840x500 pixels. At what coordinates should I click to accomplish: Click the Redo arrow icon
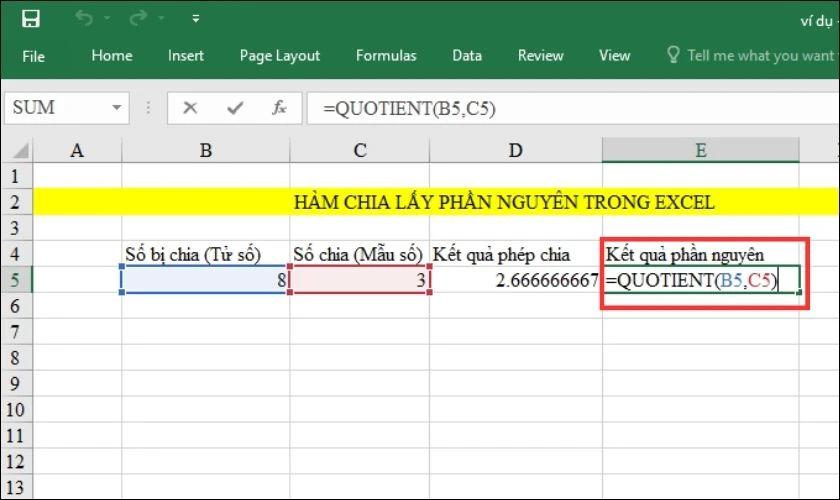coord(138,18)
